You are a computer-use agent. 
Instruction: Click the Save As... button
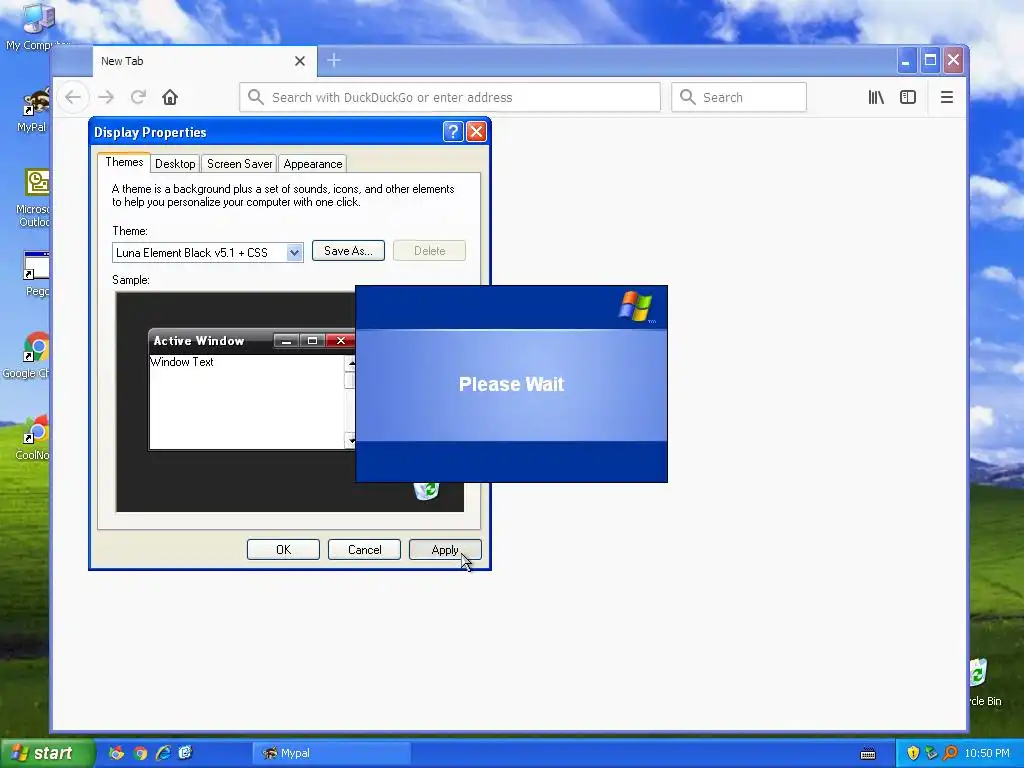coord(348,251)
